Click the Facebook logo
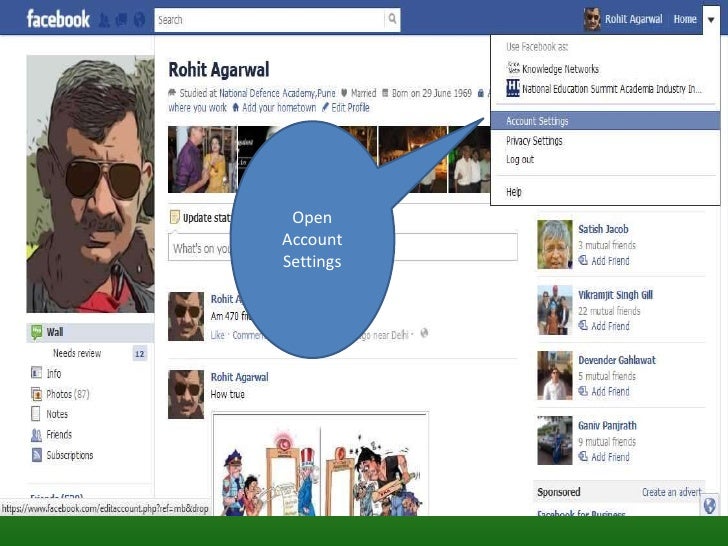Screen dimensions: 728x546 click(x=58, y=19)
